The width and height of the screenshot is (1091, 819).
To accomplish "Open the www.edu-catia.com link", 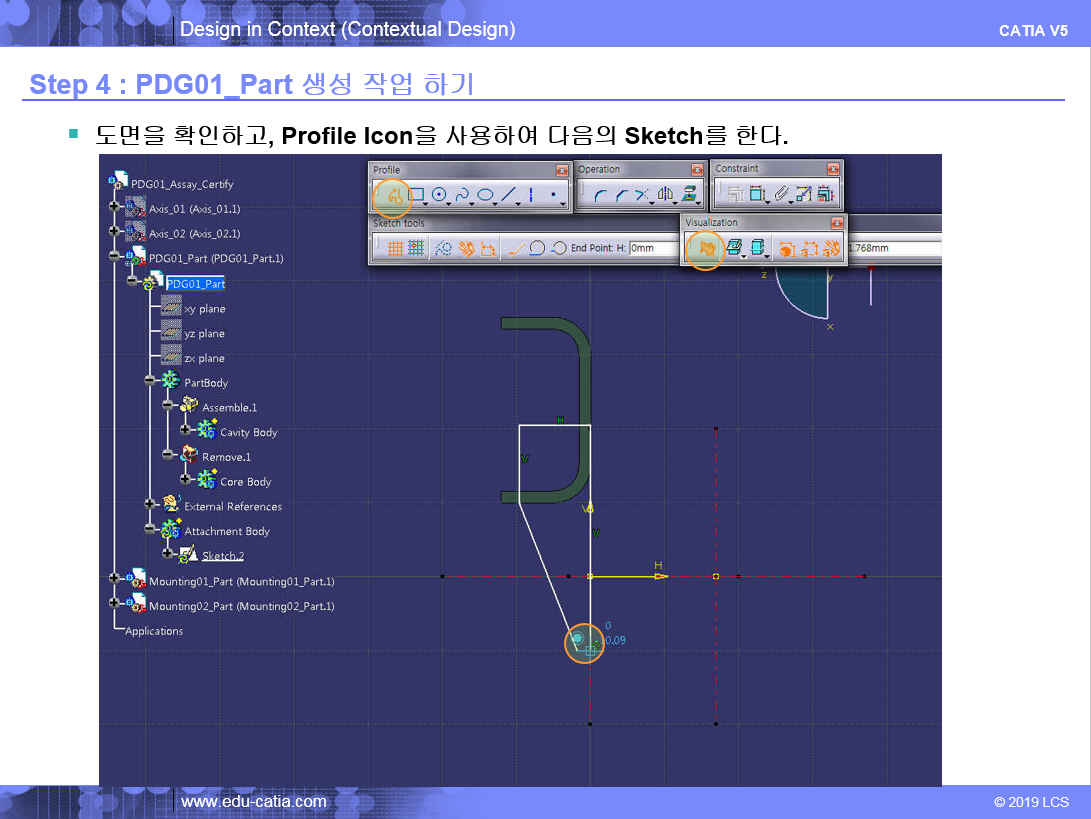I will 253,802.
